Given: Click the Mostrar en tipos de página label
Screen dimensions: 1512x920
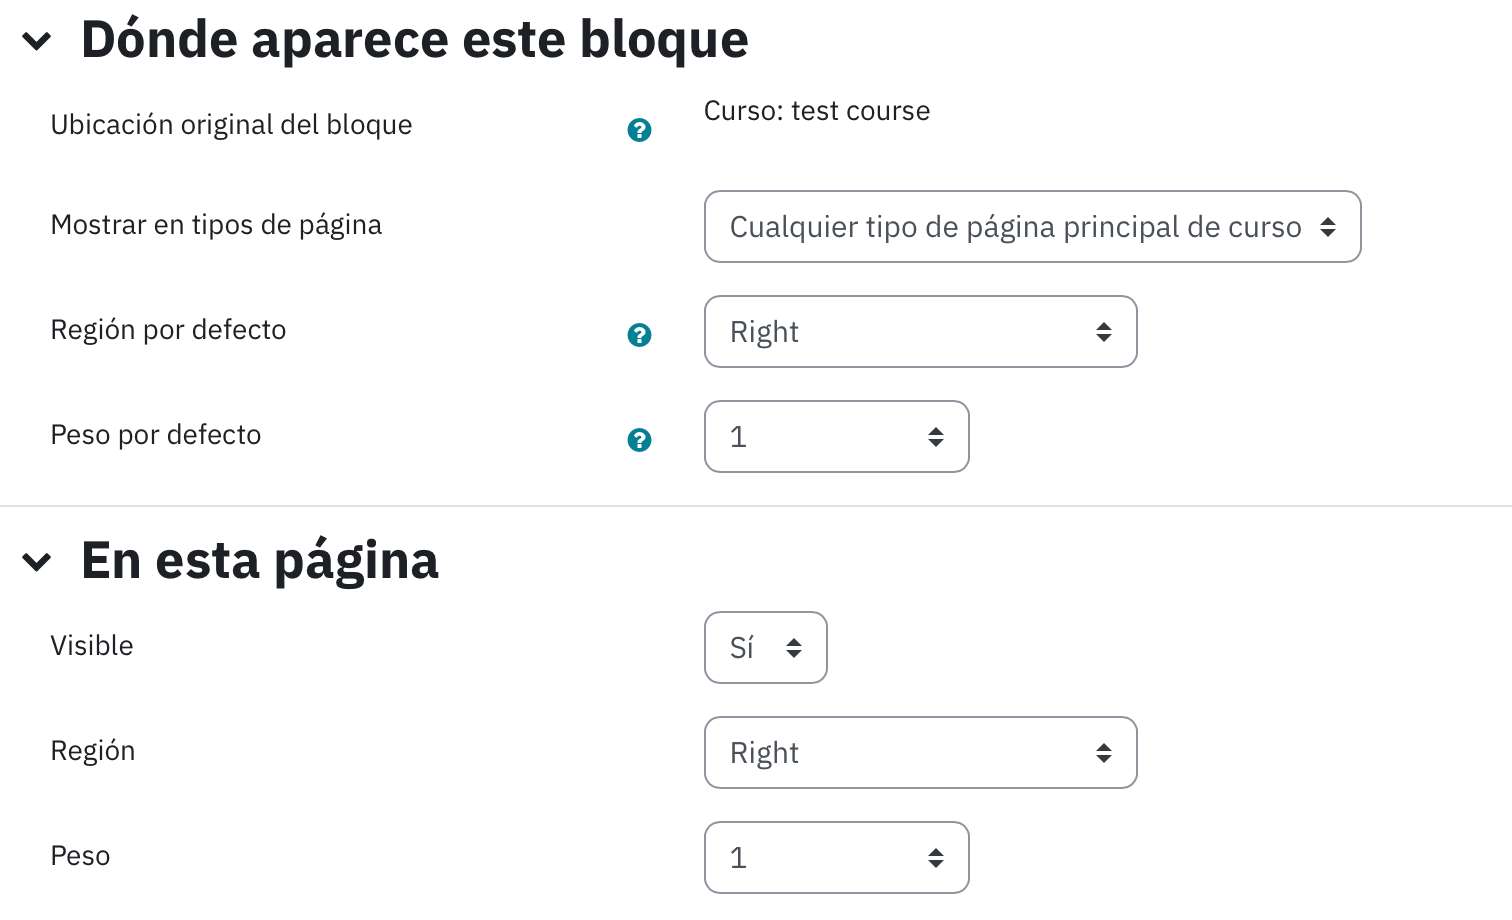Looking at the screenshot, I should tap(216, 225).
